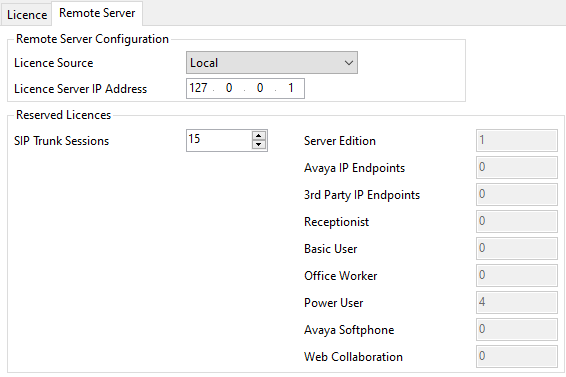Click the Licence Server IP Address field
The image size is (566, 377).
click(245, 88)
